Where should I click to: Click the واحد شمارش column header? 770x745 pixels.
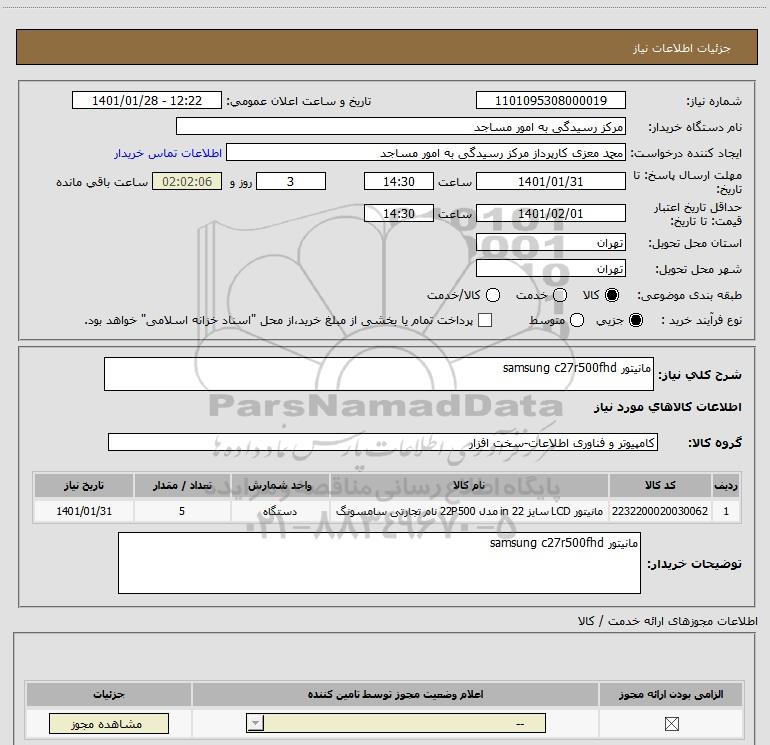(x=280, y=486)
